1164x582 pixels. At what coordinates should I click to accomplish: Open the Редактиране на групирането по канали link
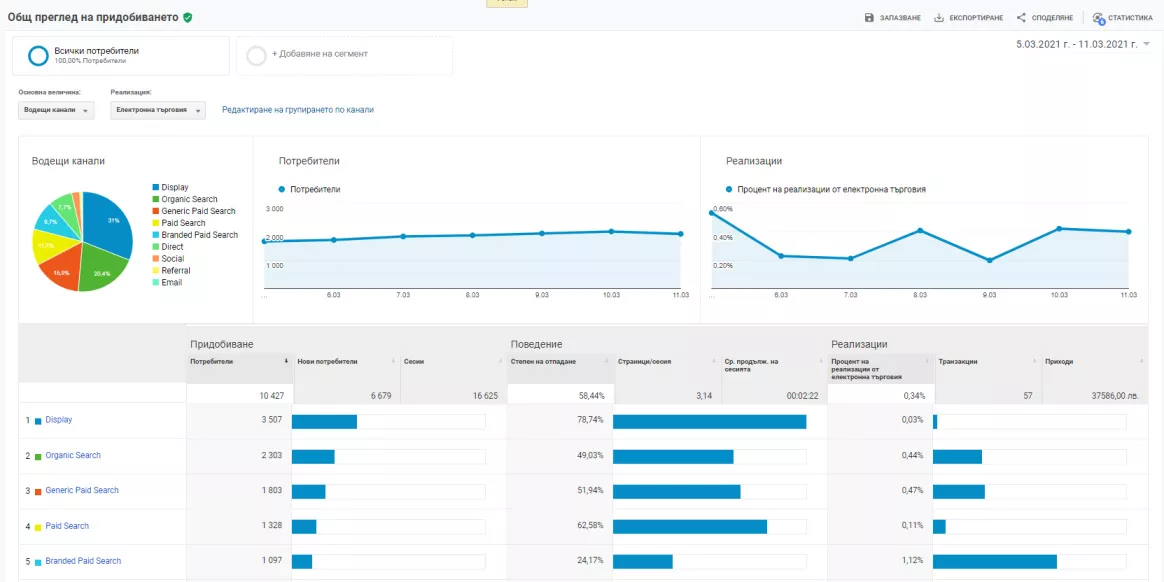click(298, 110)
